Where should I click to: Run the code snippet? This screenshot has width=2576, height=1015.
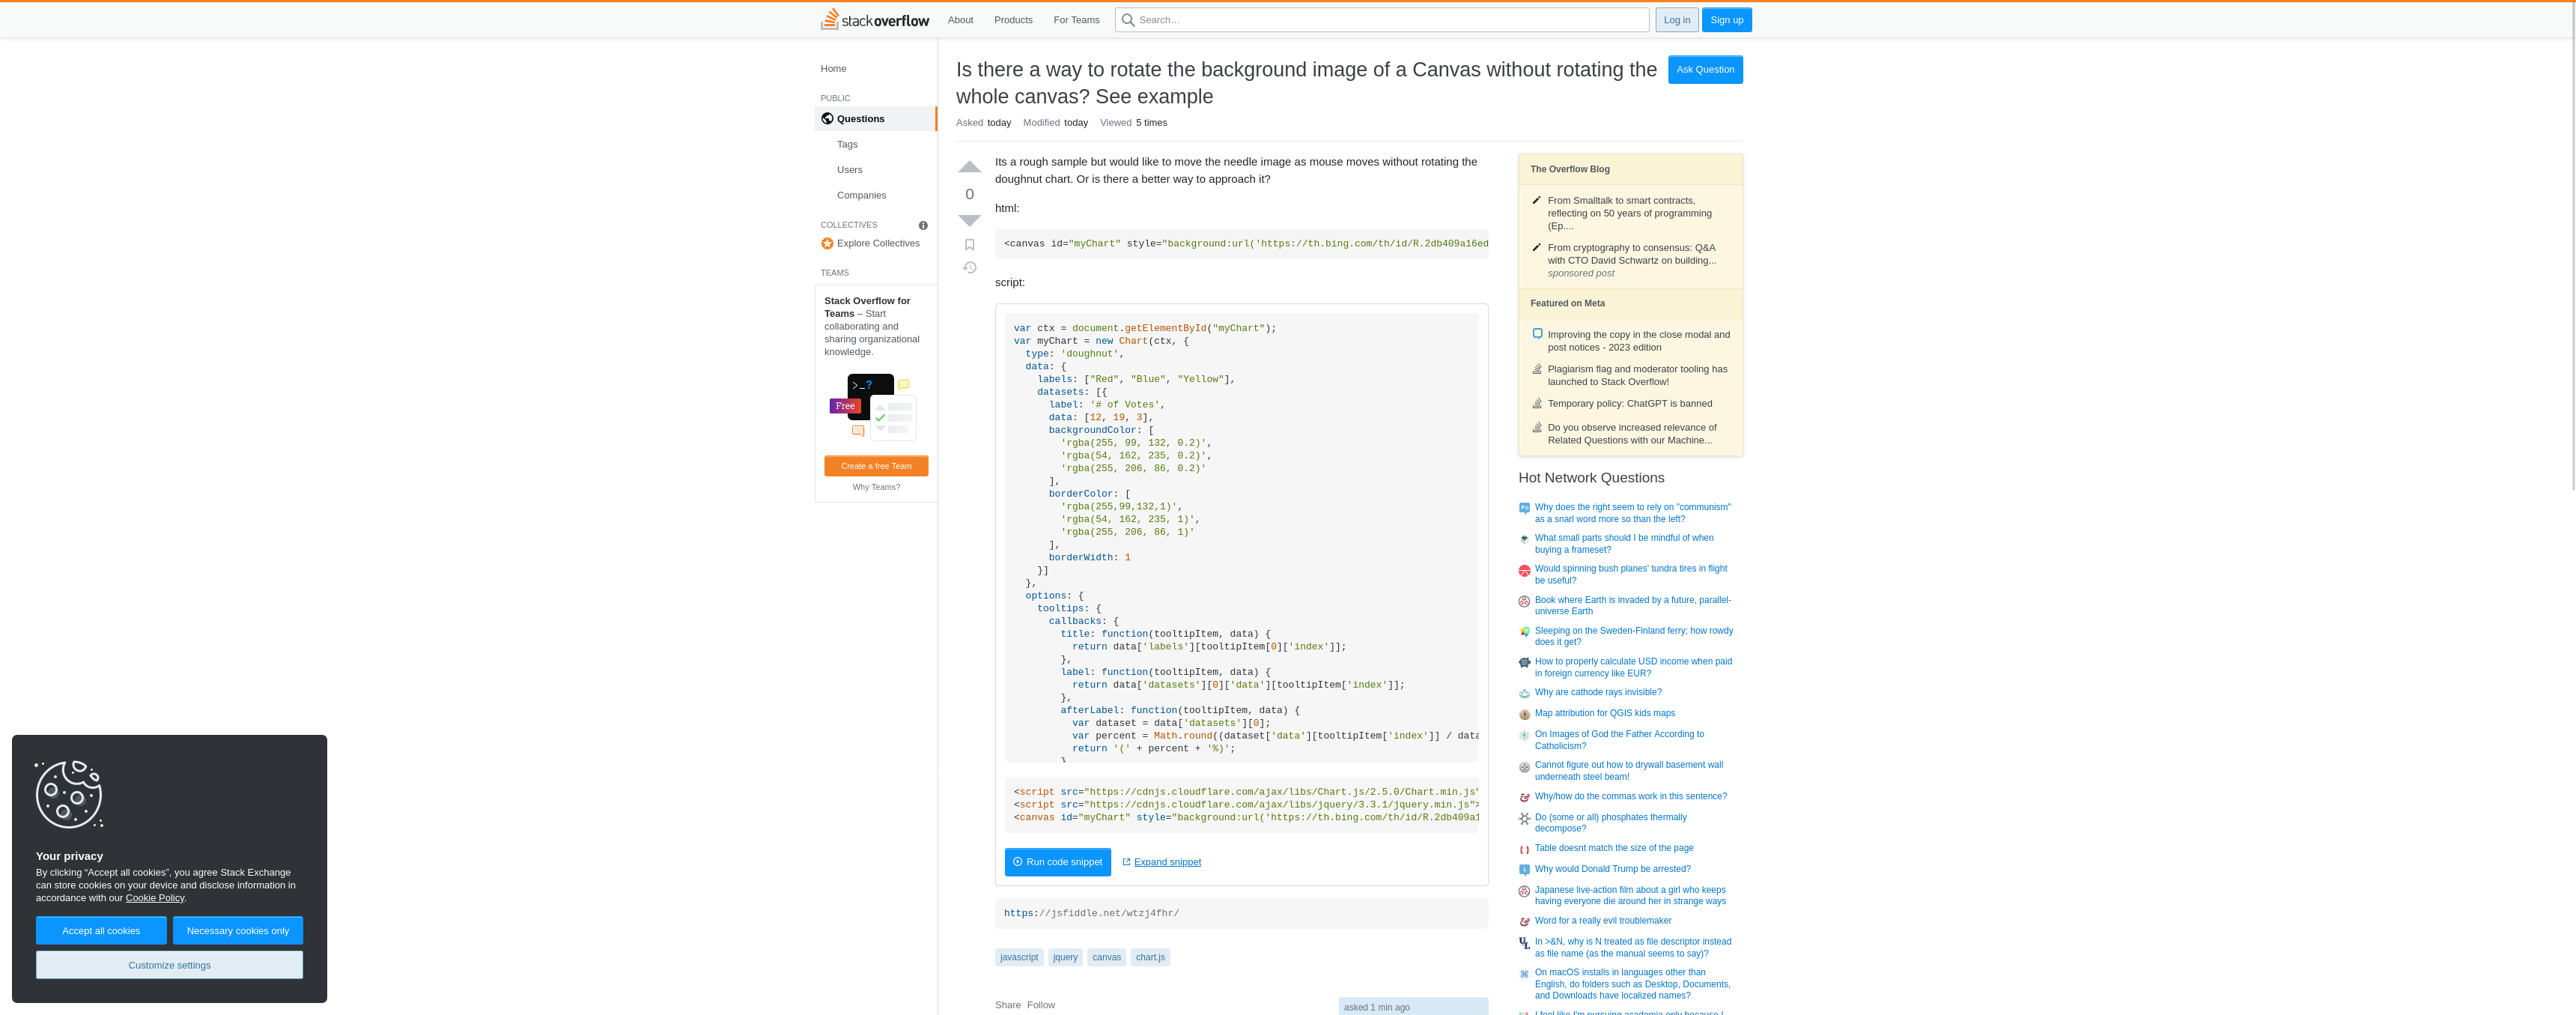tap(1057, 862)
